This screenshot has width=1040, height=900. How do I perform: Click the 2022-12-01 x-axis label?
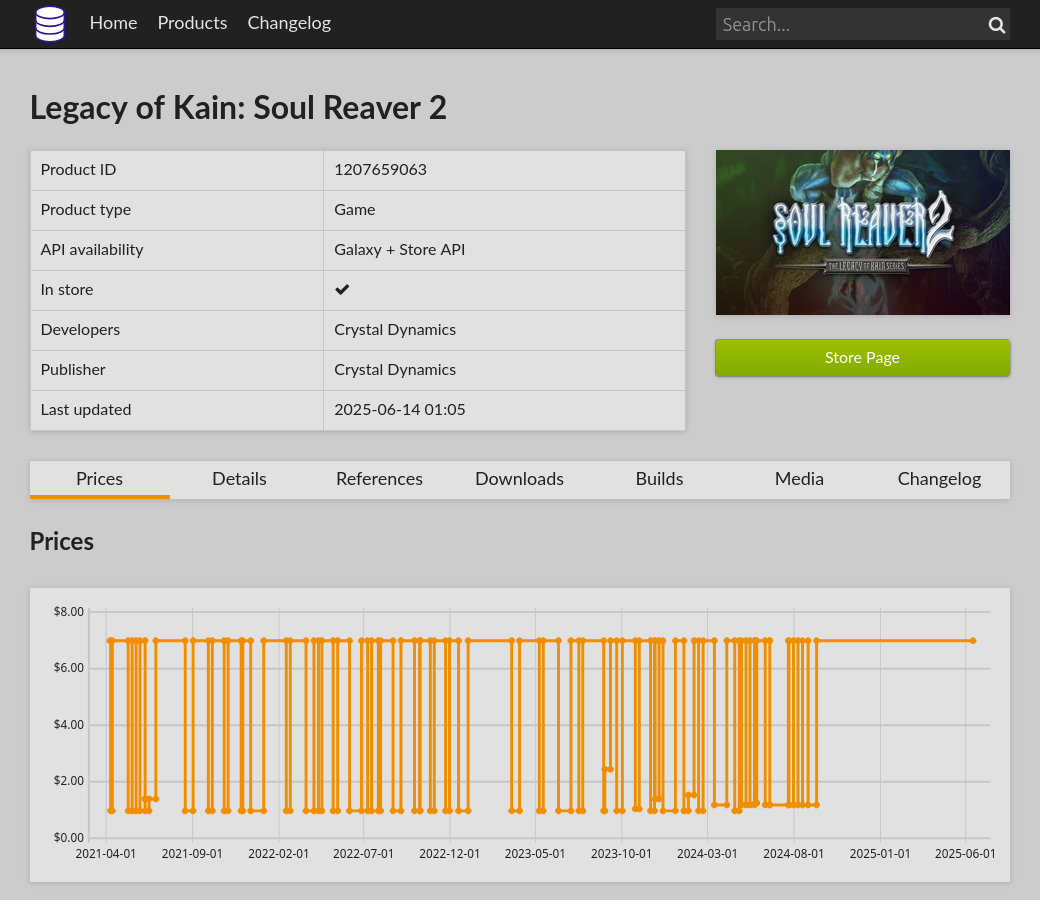(450, 854)
